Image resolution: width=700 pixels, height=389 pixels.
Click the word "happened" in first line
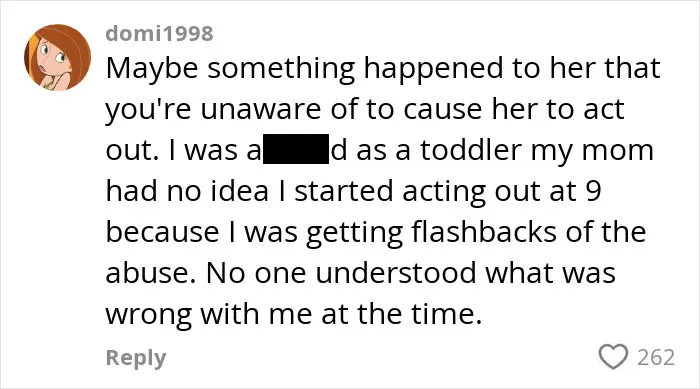pyautogui.click(x=433, y=69)
